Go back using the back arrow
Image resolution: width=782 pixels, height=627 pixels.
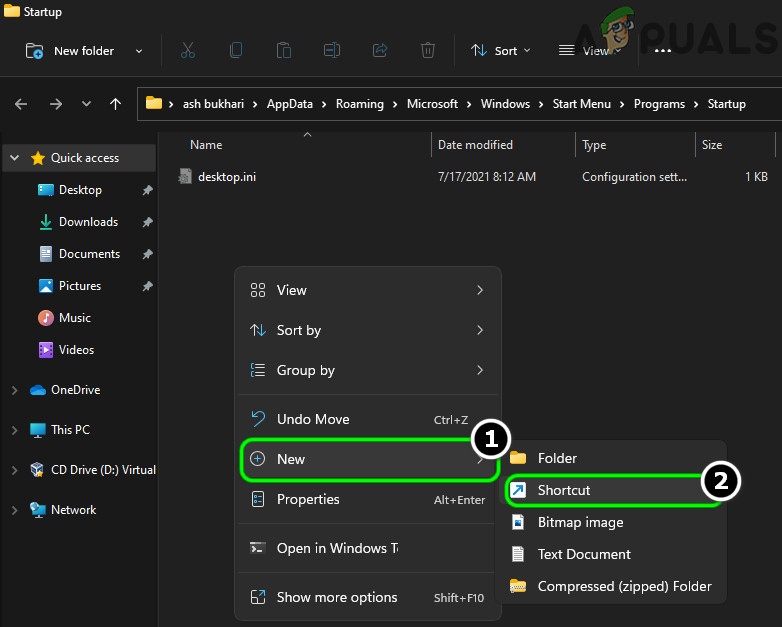(22, 104)
